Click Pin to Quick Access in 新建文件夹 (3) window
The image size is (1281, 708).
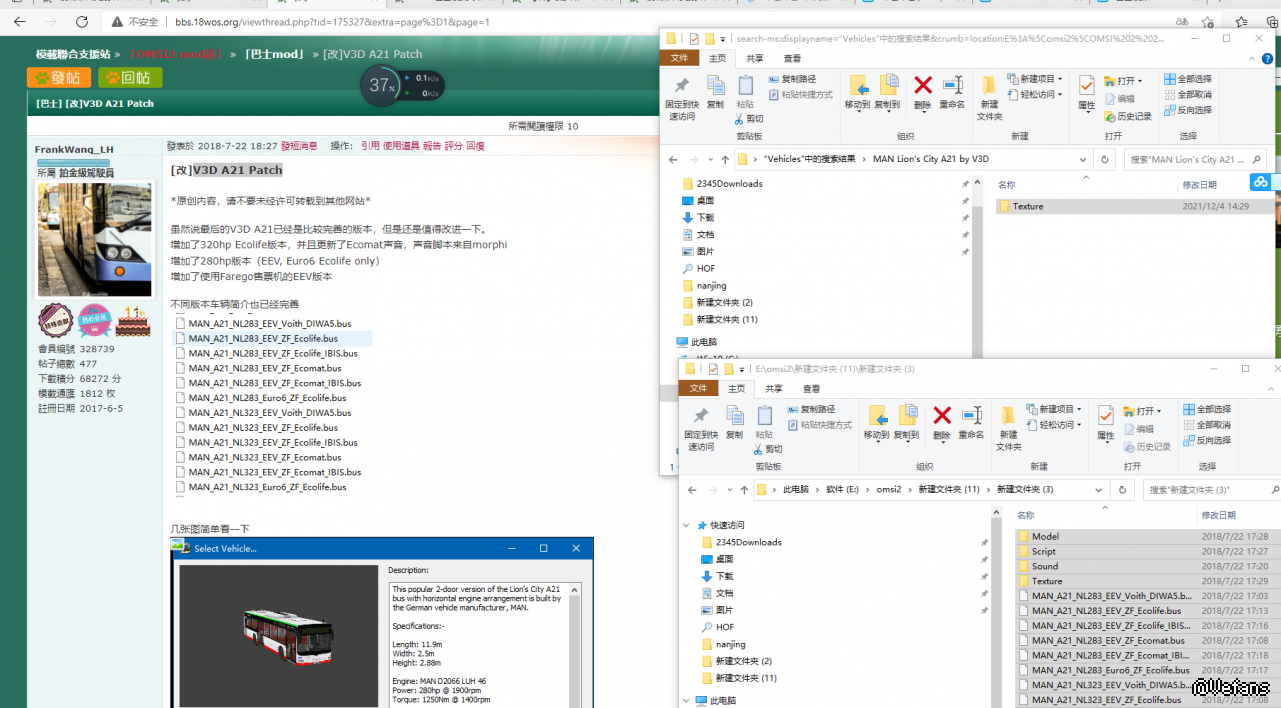(x=700, y=428)
